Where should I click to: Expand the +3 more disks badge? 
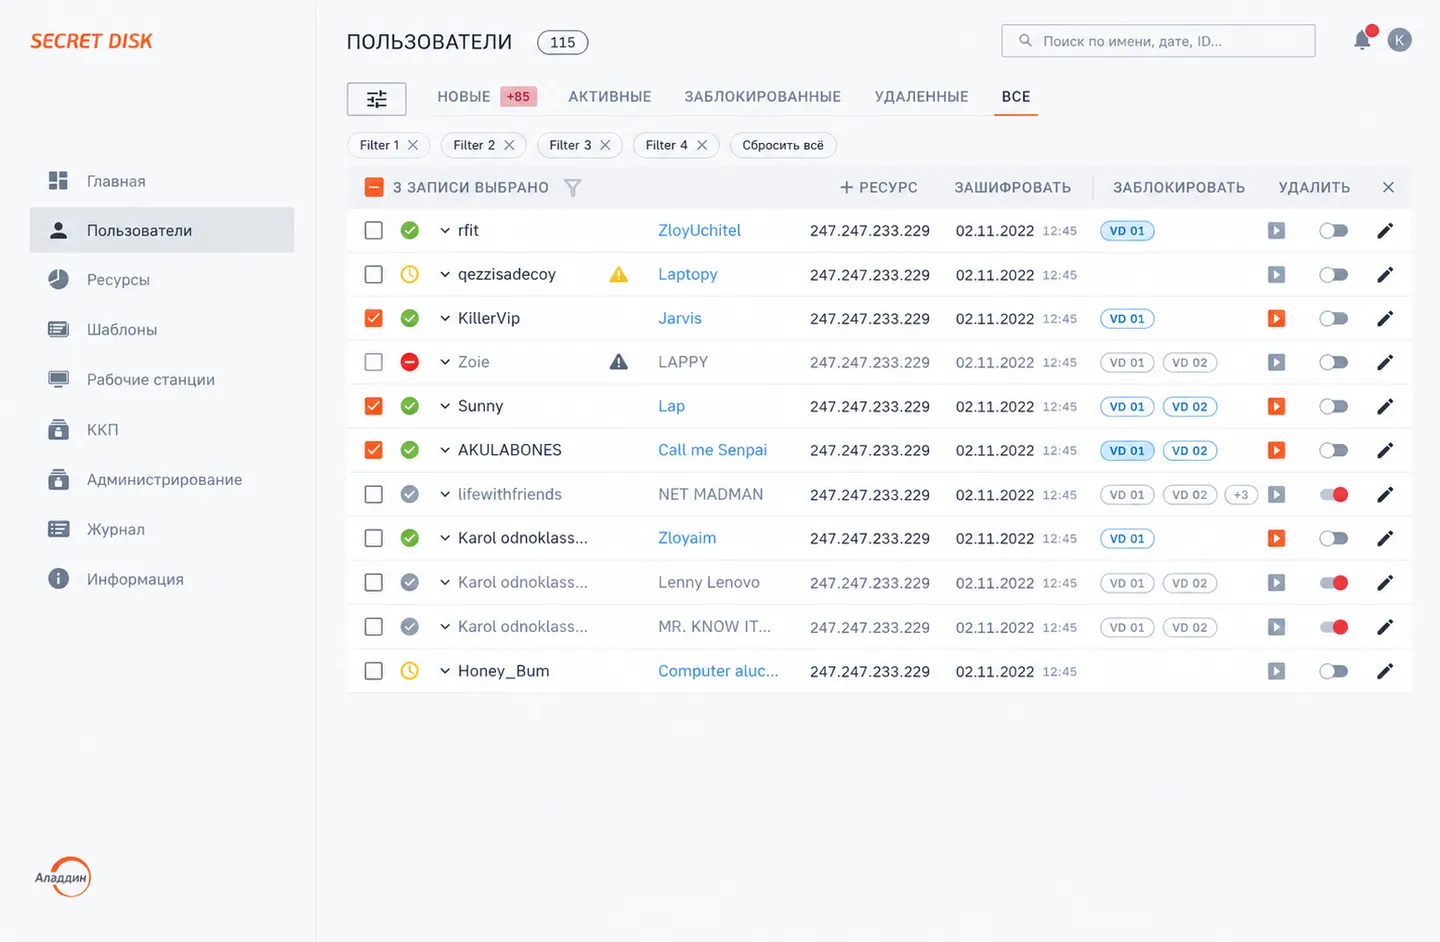coord(1241,495)
